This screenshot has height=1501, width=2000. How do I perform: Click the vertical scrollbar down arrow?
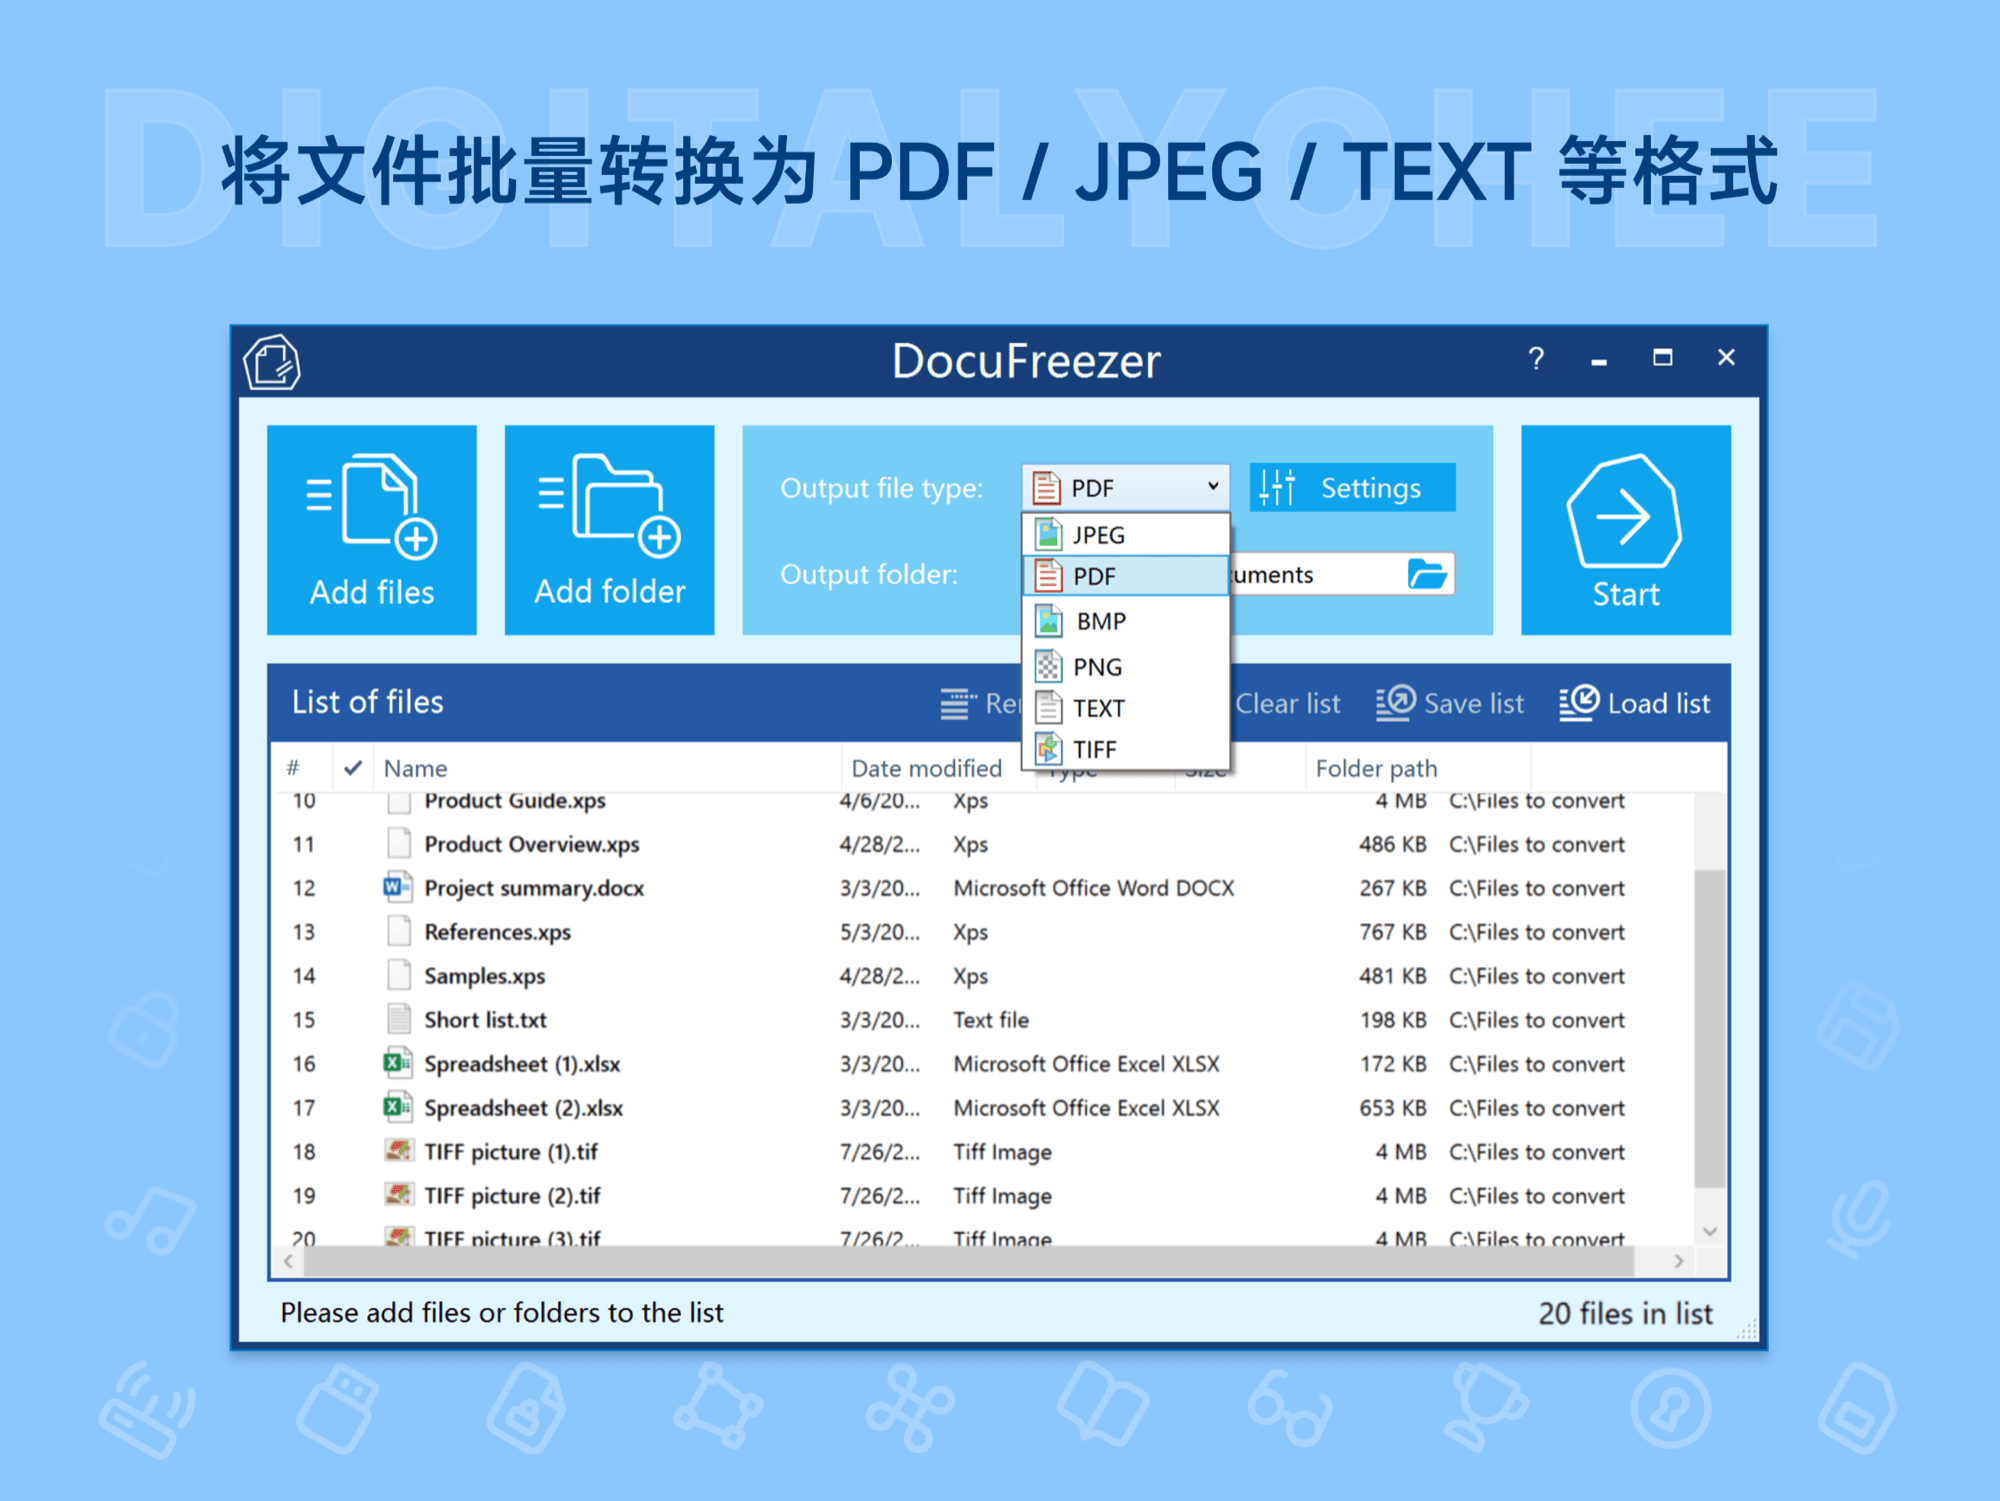click(1710, 1231)
